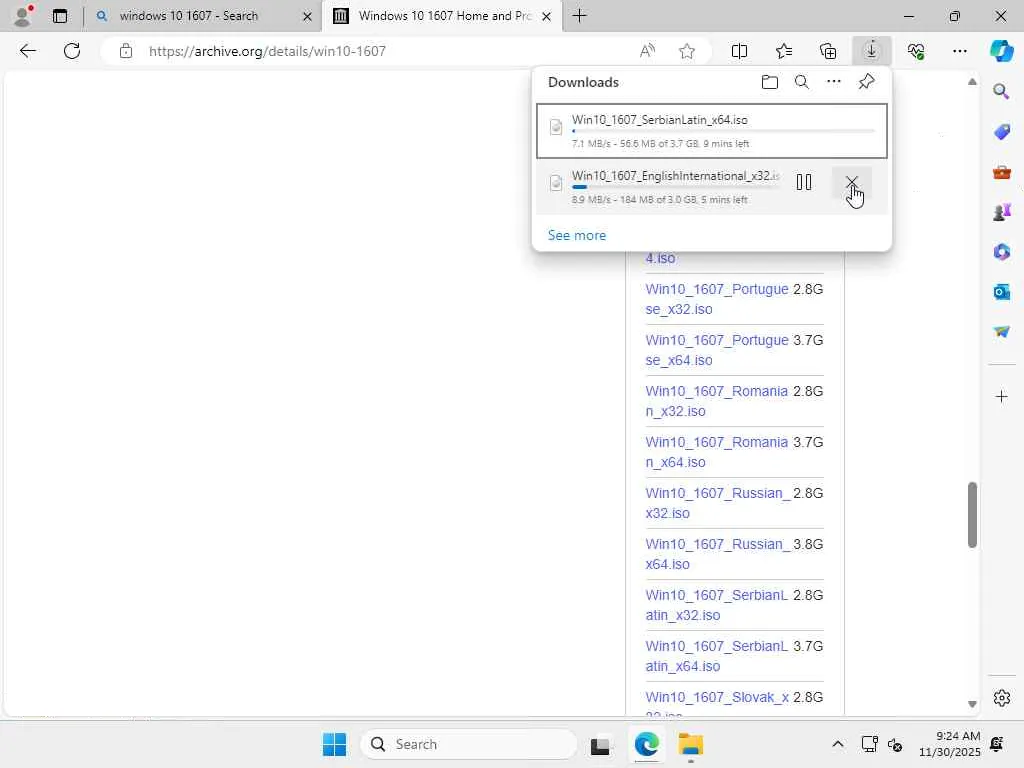Open the taskbar clock and date
This screenshot has height=768, width=1024.
tap(950, 744)
